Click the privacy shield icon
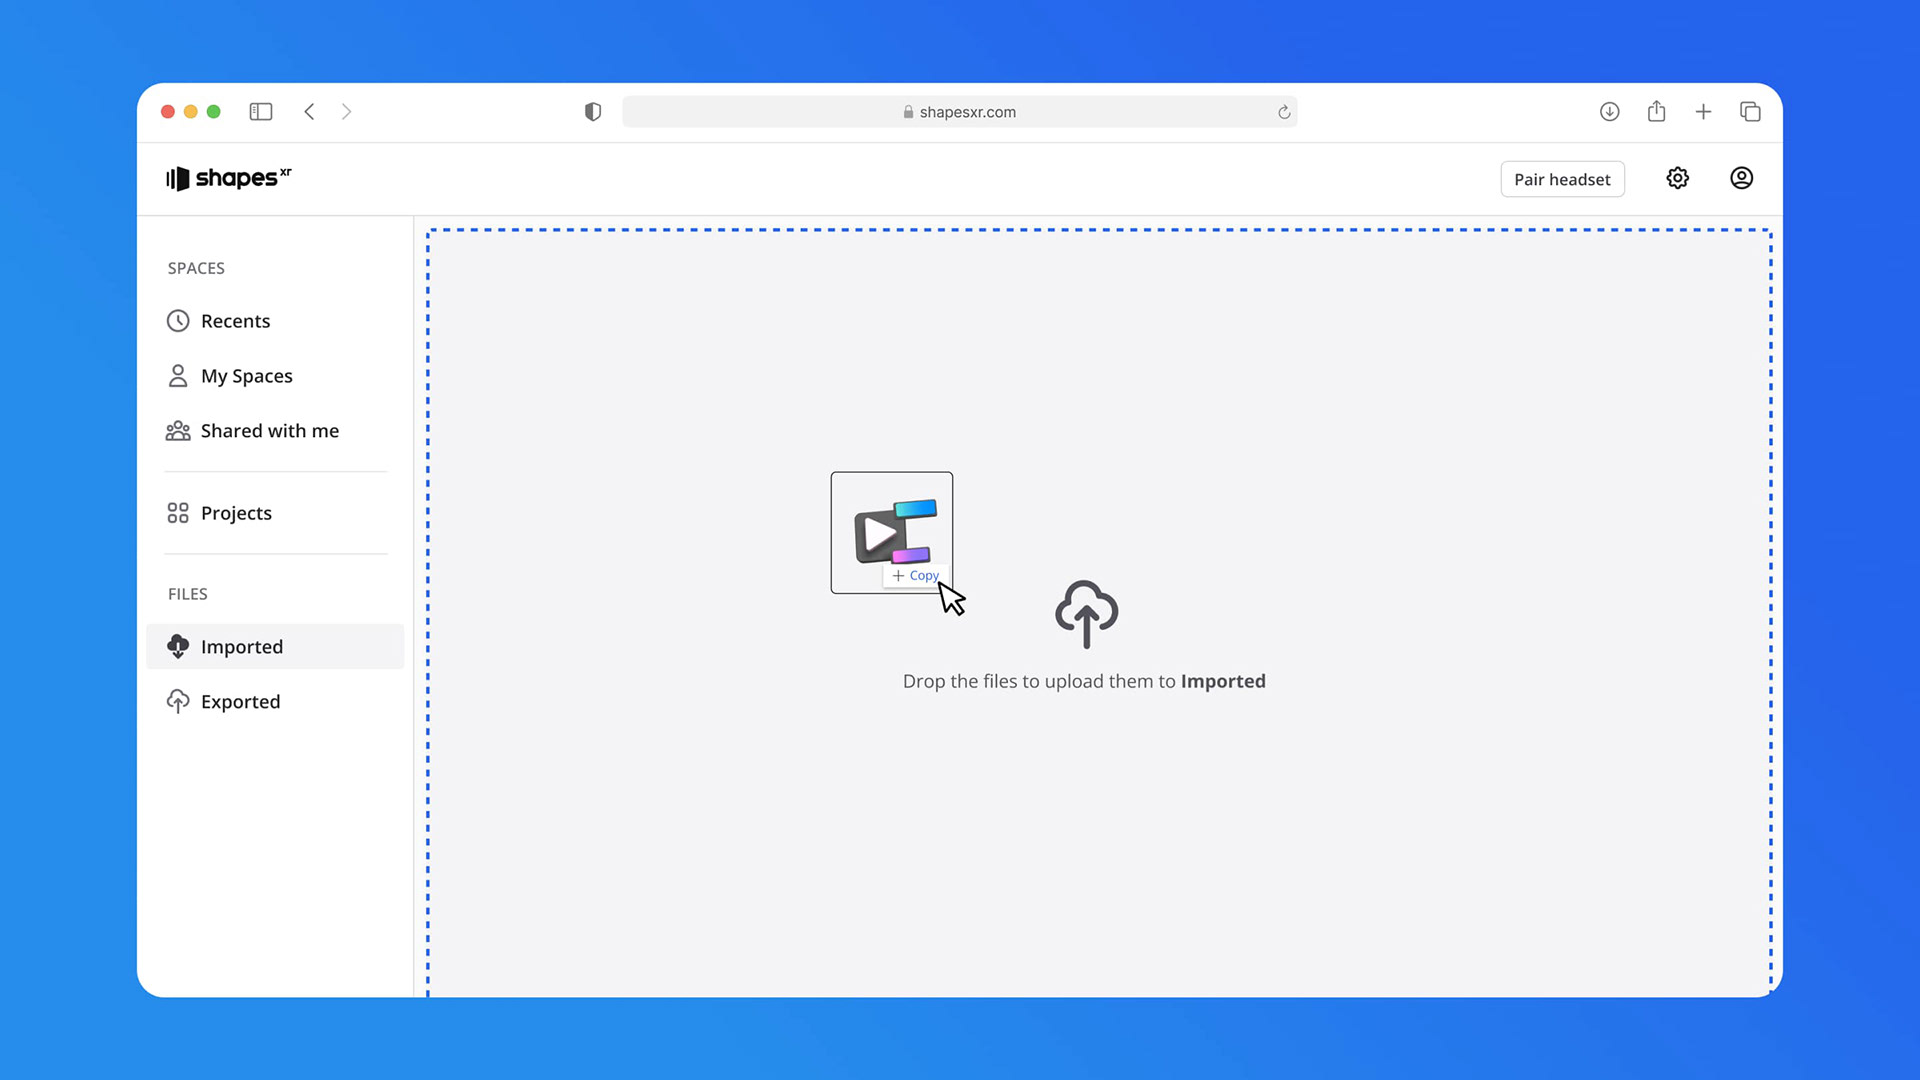This screenshot has height=1080, width=1920. pos(593,112)
